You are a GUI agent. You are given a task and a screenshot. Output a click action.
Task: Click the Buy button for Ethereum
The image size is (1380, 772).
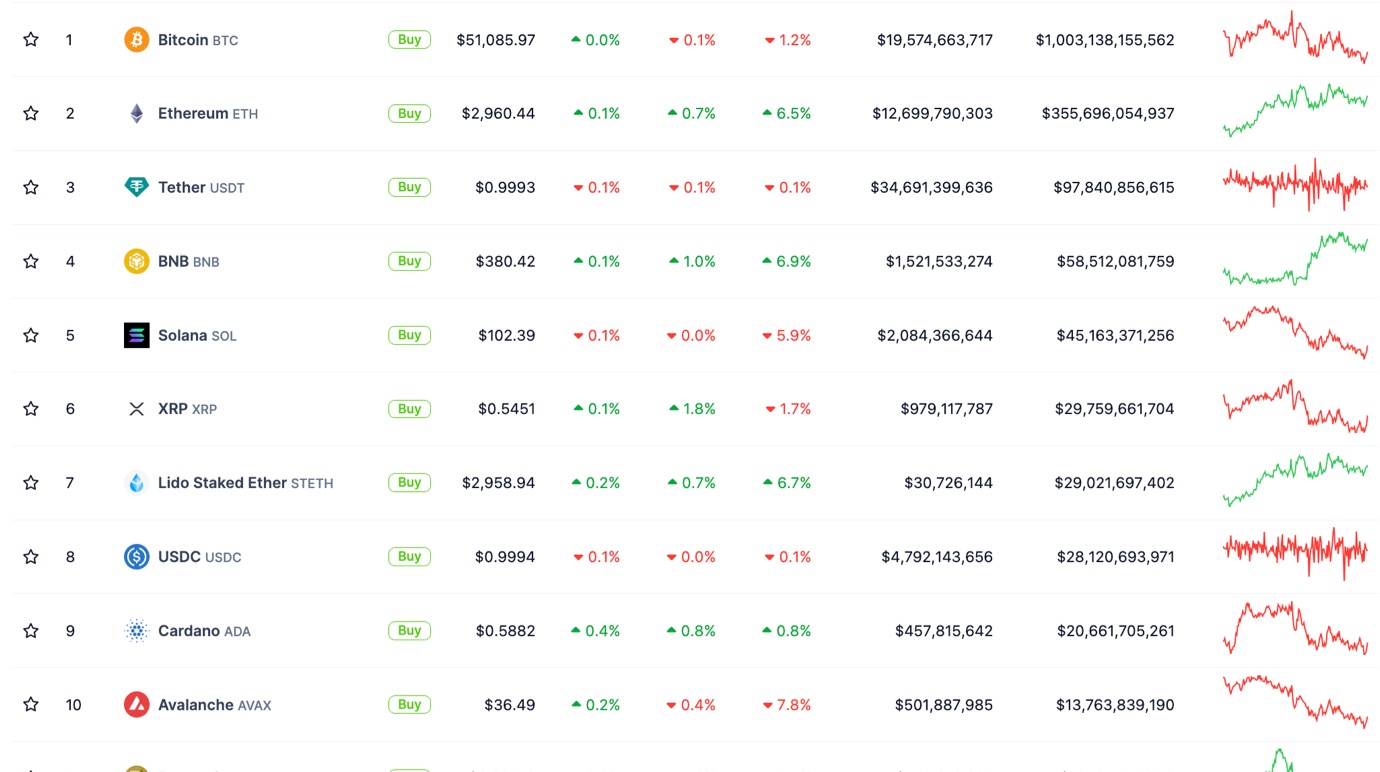(x=410, y=114)
